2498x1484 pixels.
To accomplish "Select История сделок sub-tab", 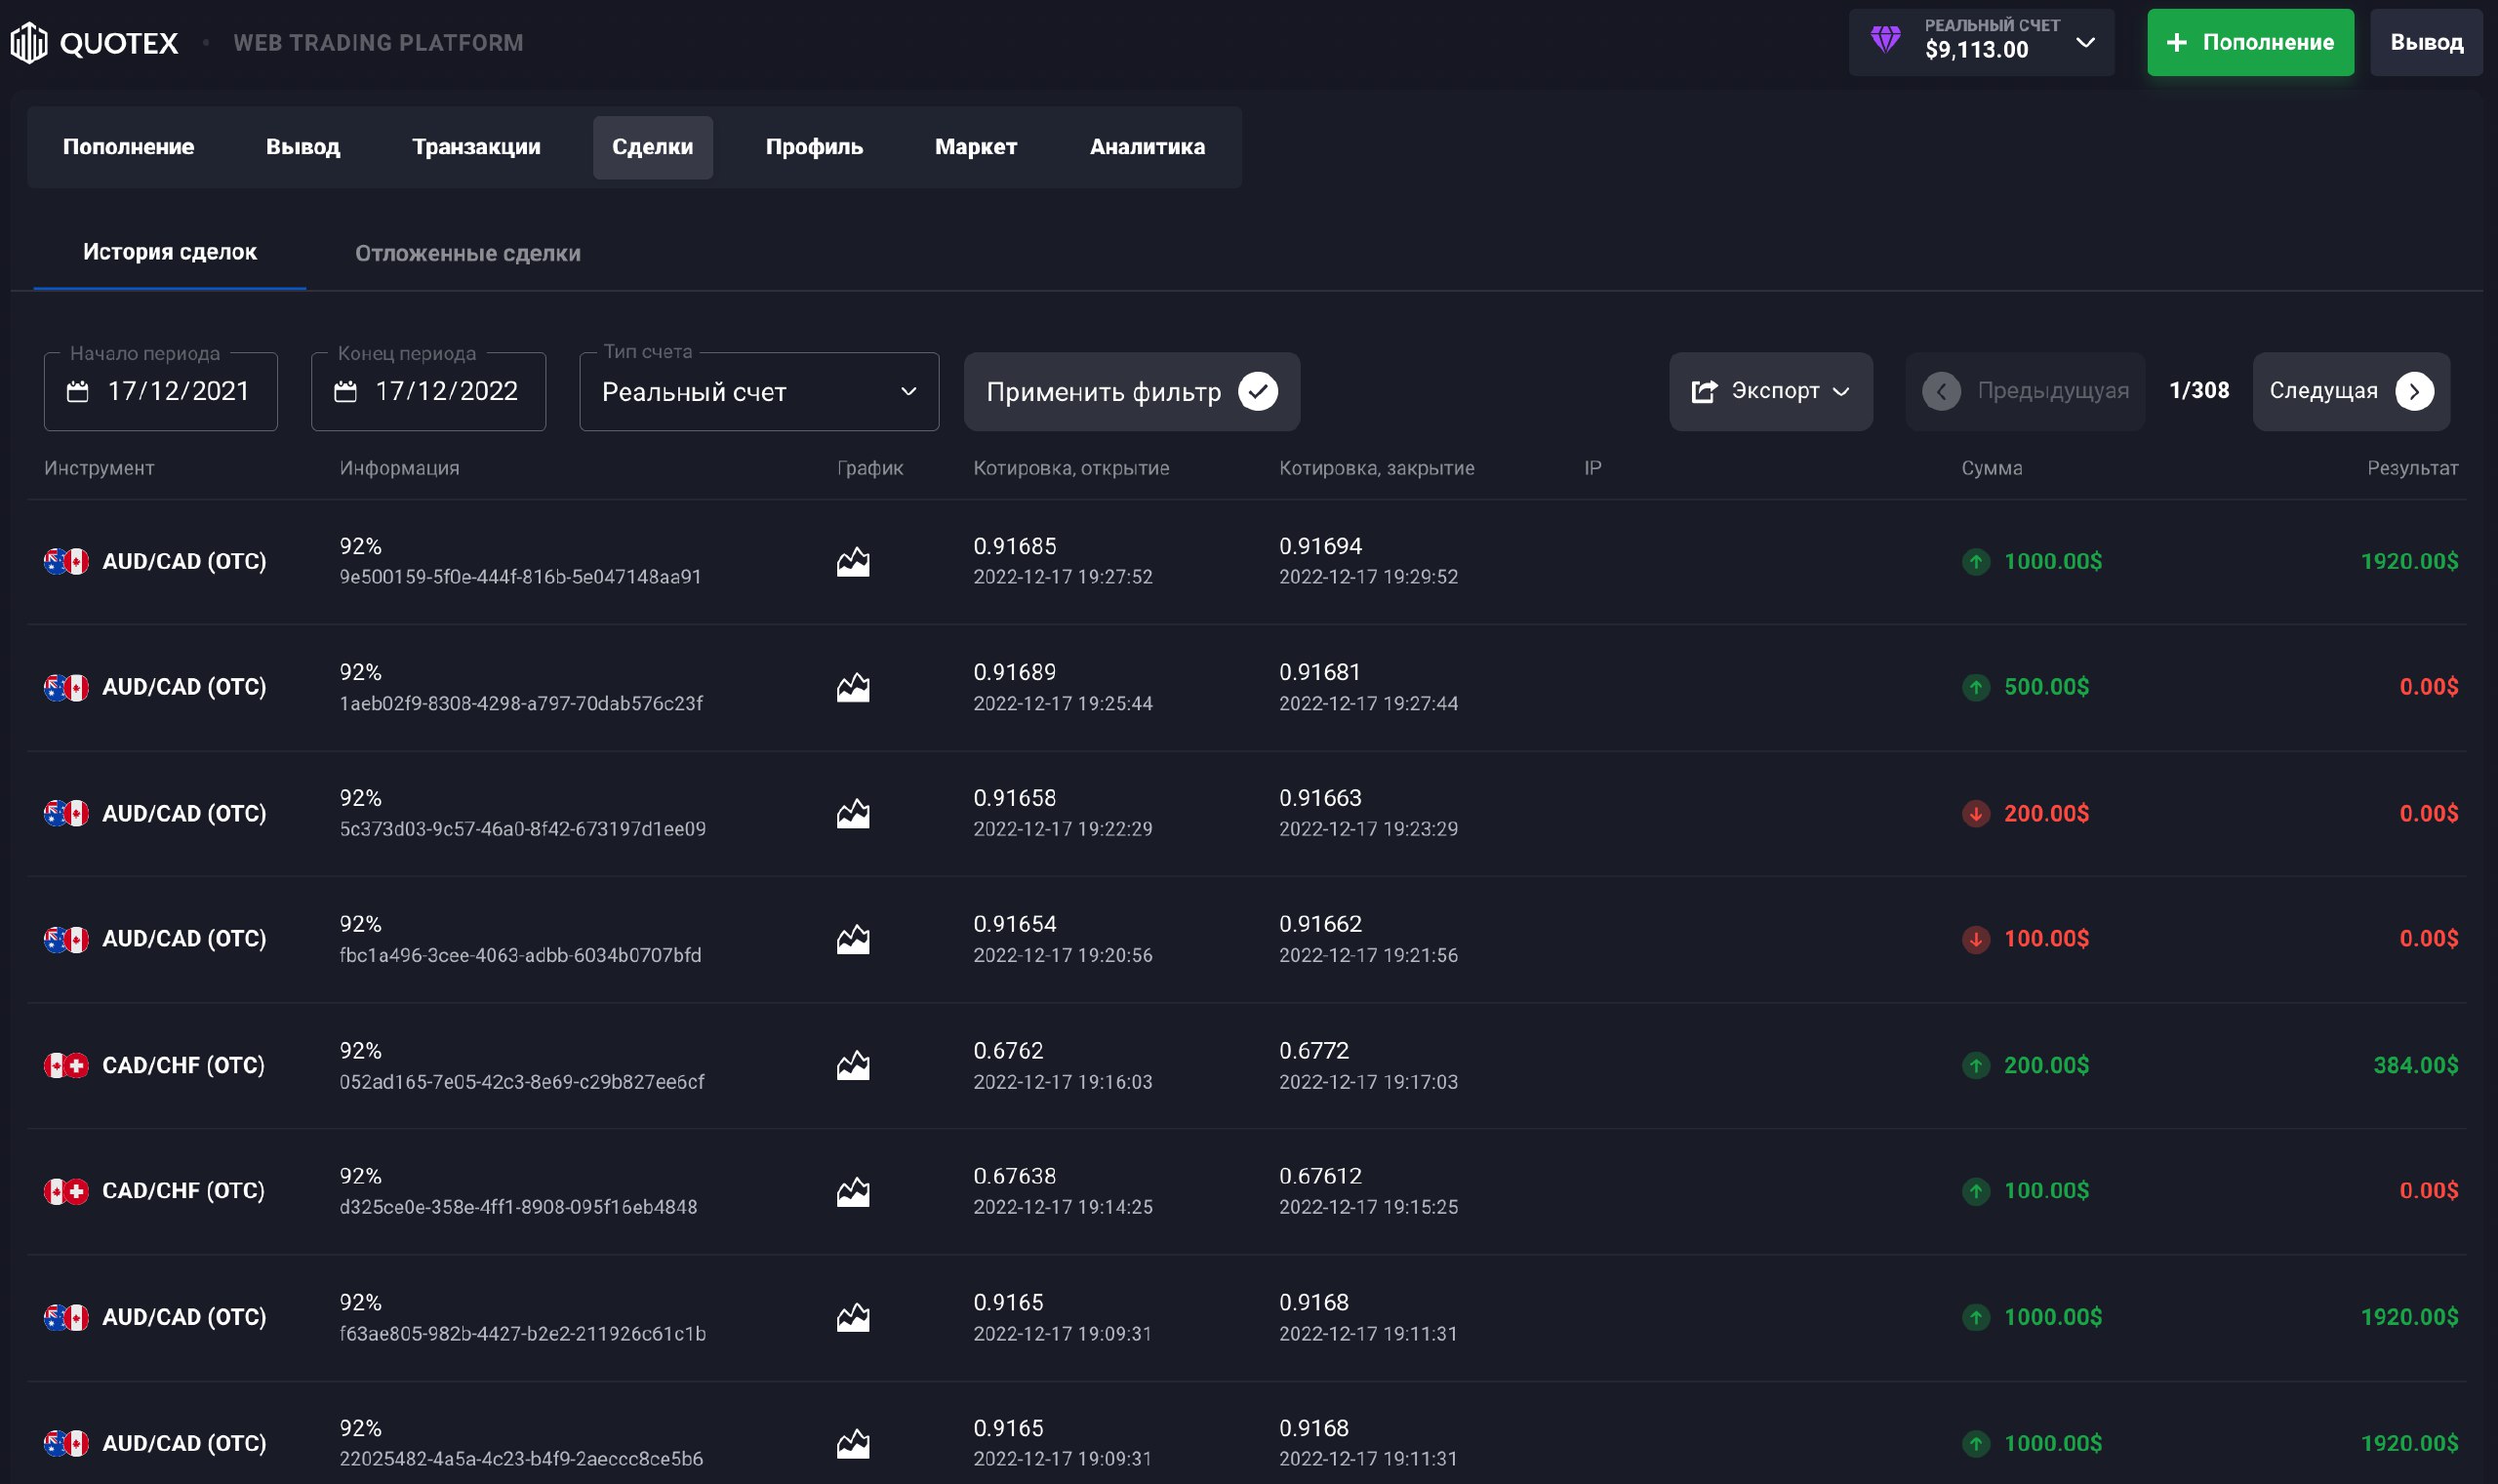I will (x=169, y=252).
